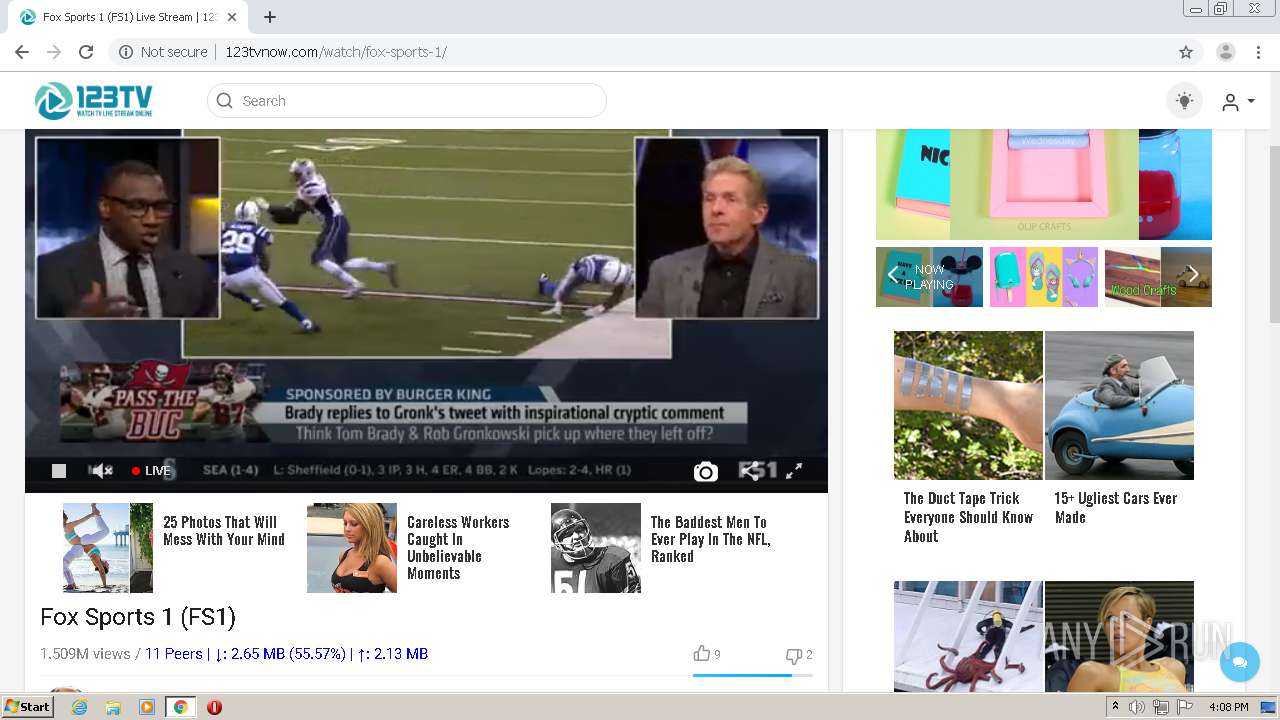
Task: Click the like ratio progress bar
Action: [x=752, y=676]
